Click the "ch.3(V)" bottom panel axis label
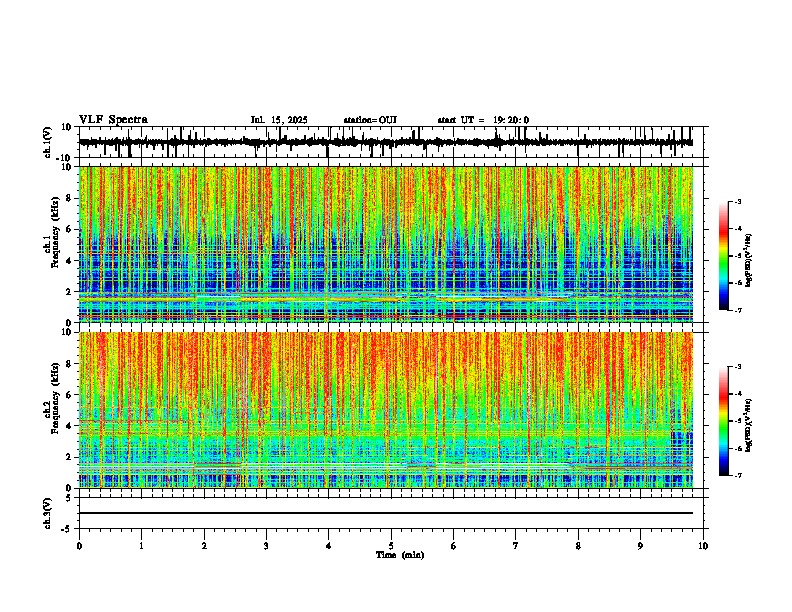The image size is (792, 612). [48, 513]
